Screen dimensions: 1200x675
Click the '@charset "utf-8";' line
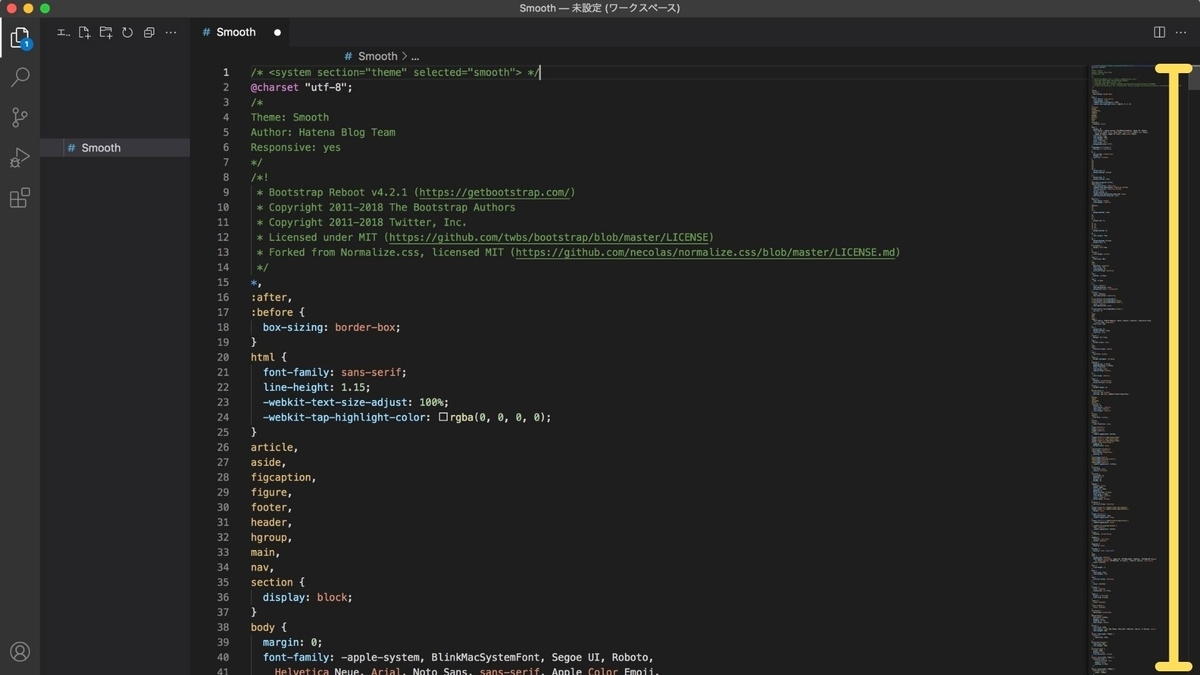301,87
